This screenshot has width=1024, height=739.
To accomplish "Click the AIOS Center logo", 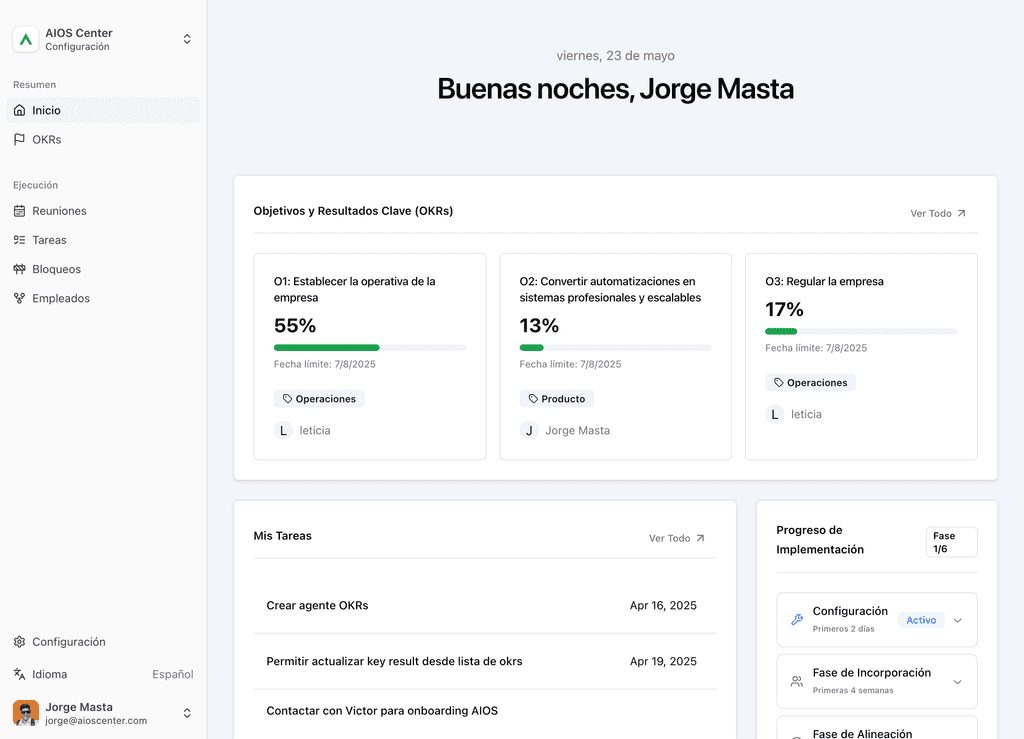I will 25,39.
